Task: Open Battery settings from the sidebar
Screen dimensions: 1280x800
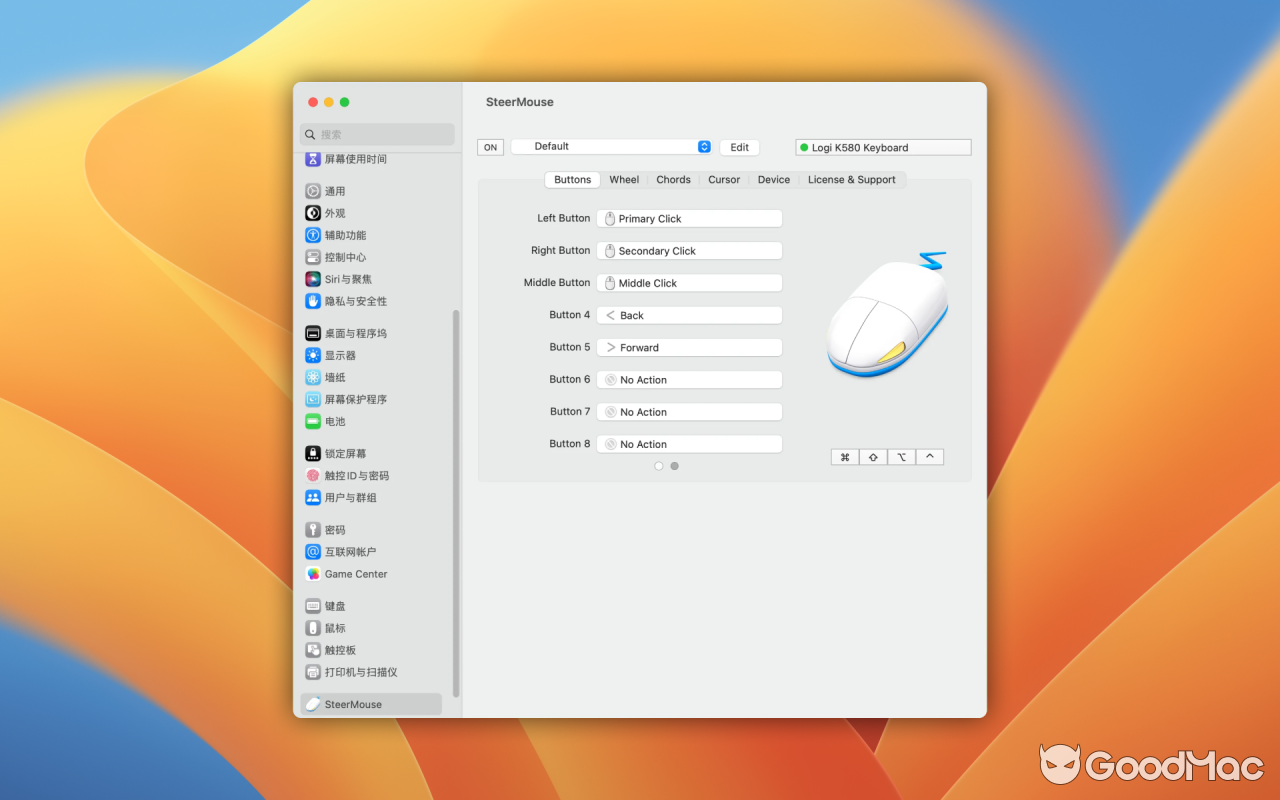Action: point(328,421)
